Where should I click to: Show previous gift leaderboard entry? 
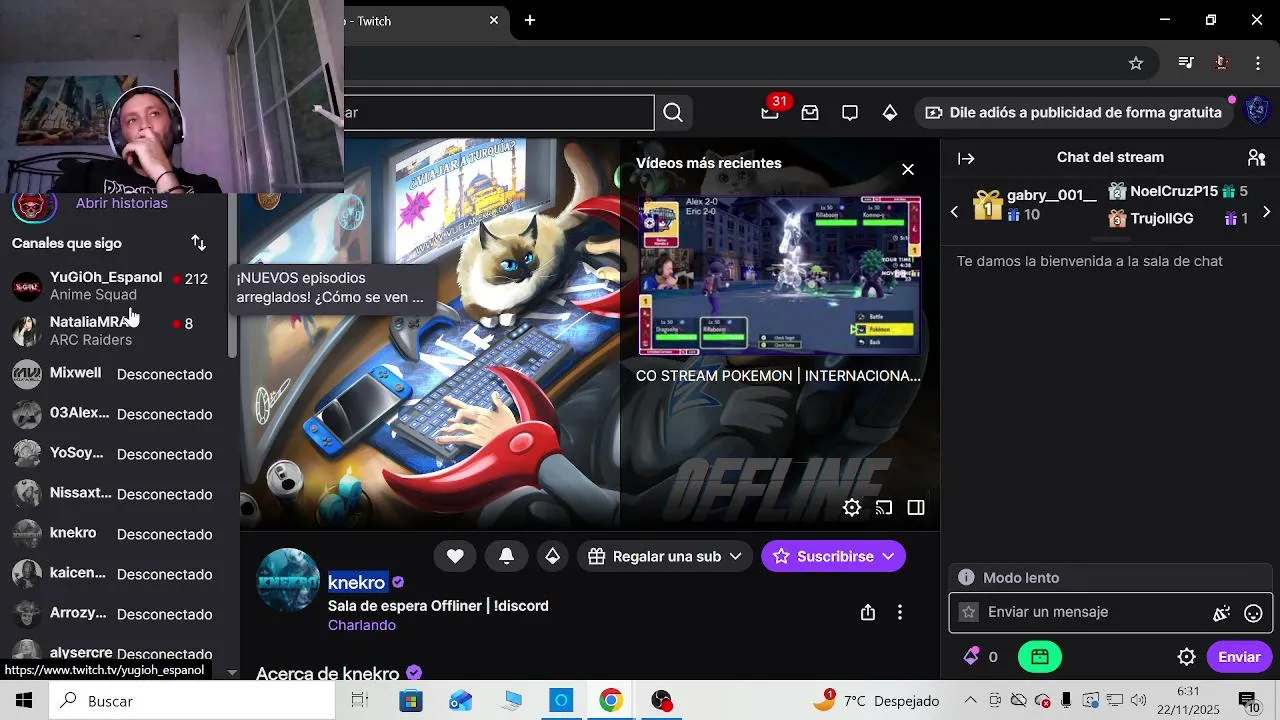click(x=954, y=212)
